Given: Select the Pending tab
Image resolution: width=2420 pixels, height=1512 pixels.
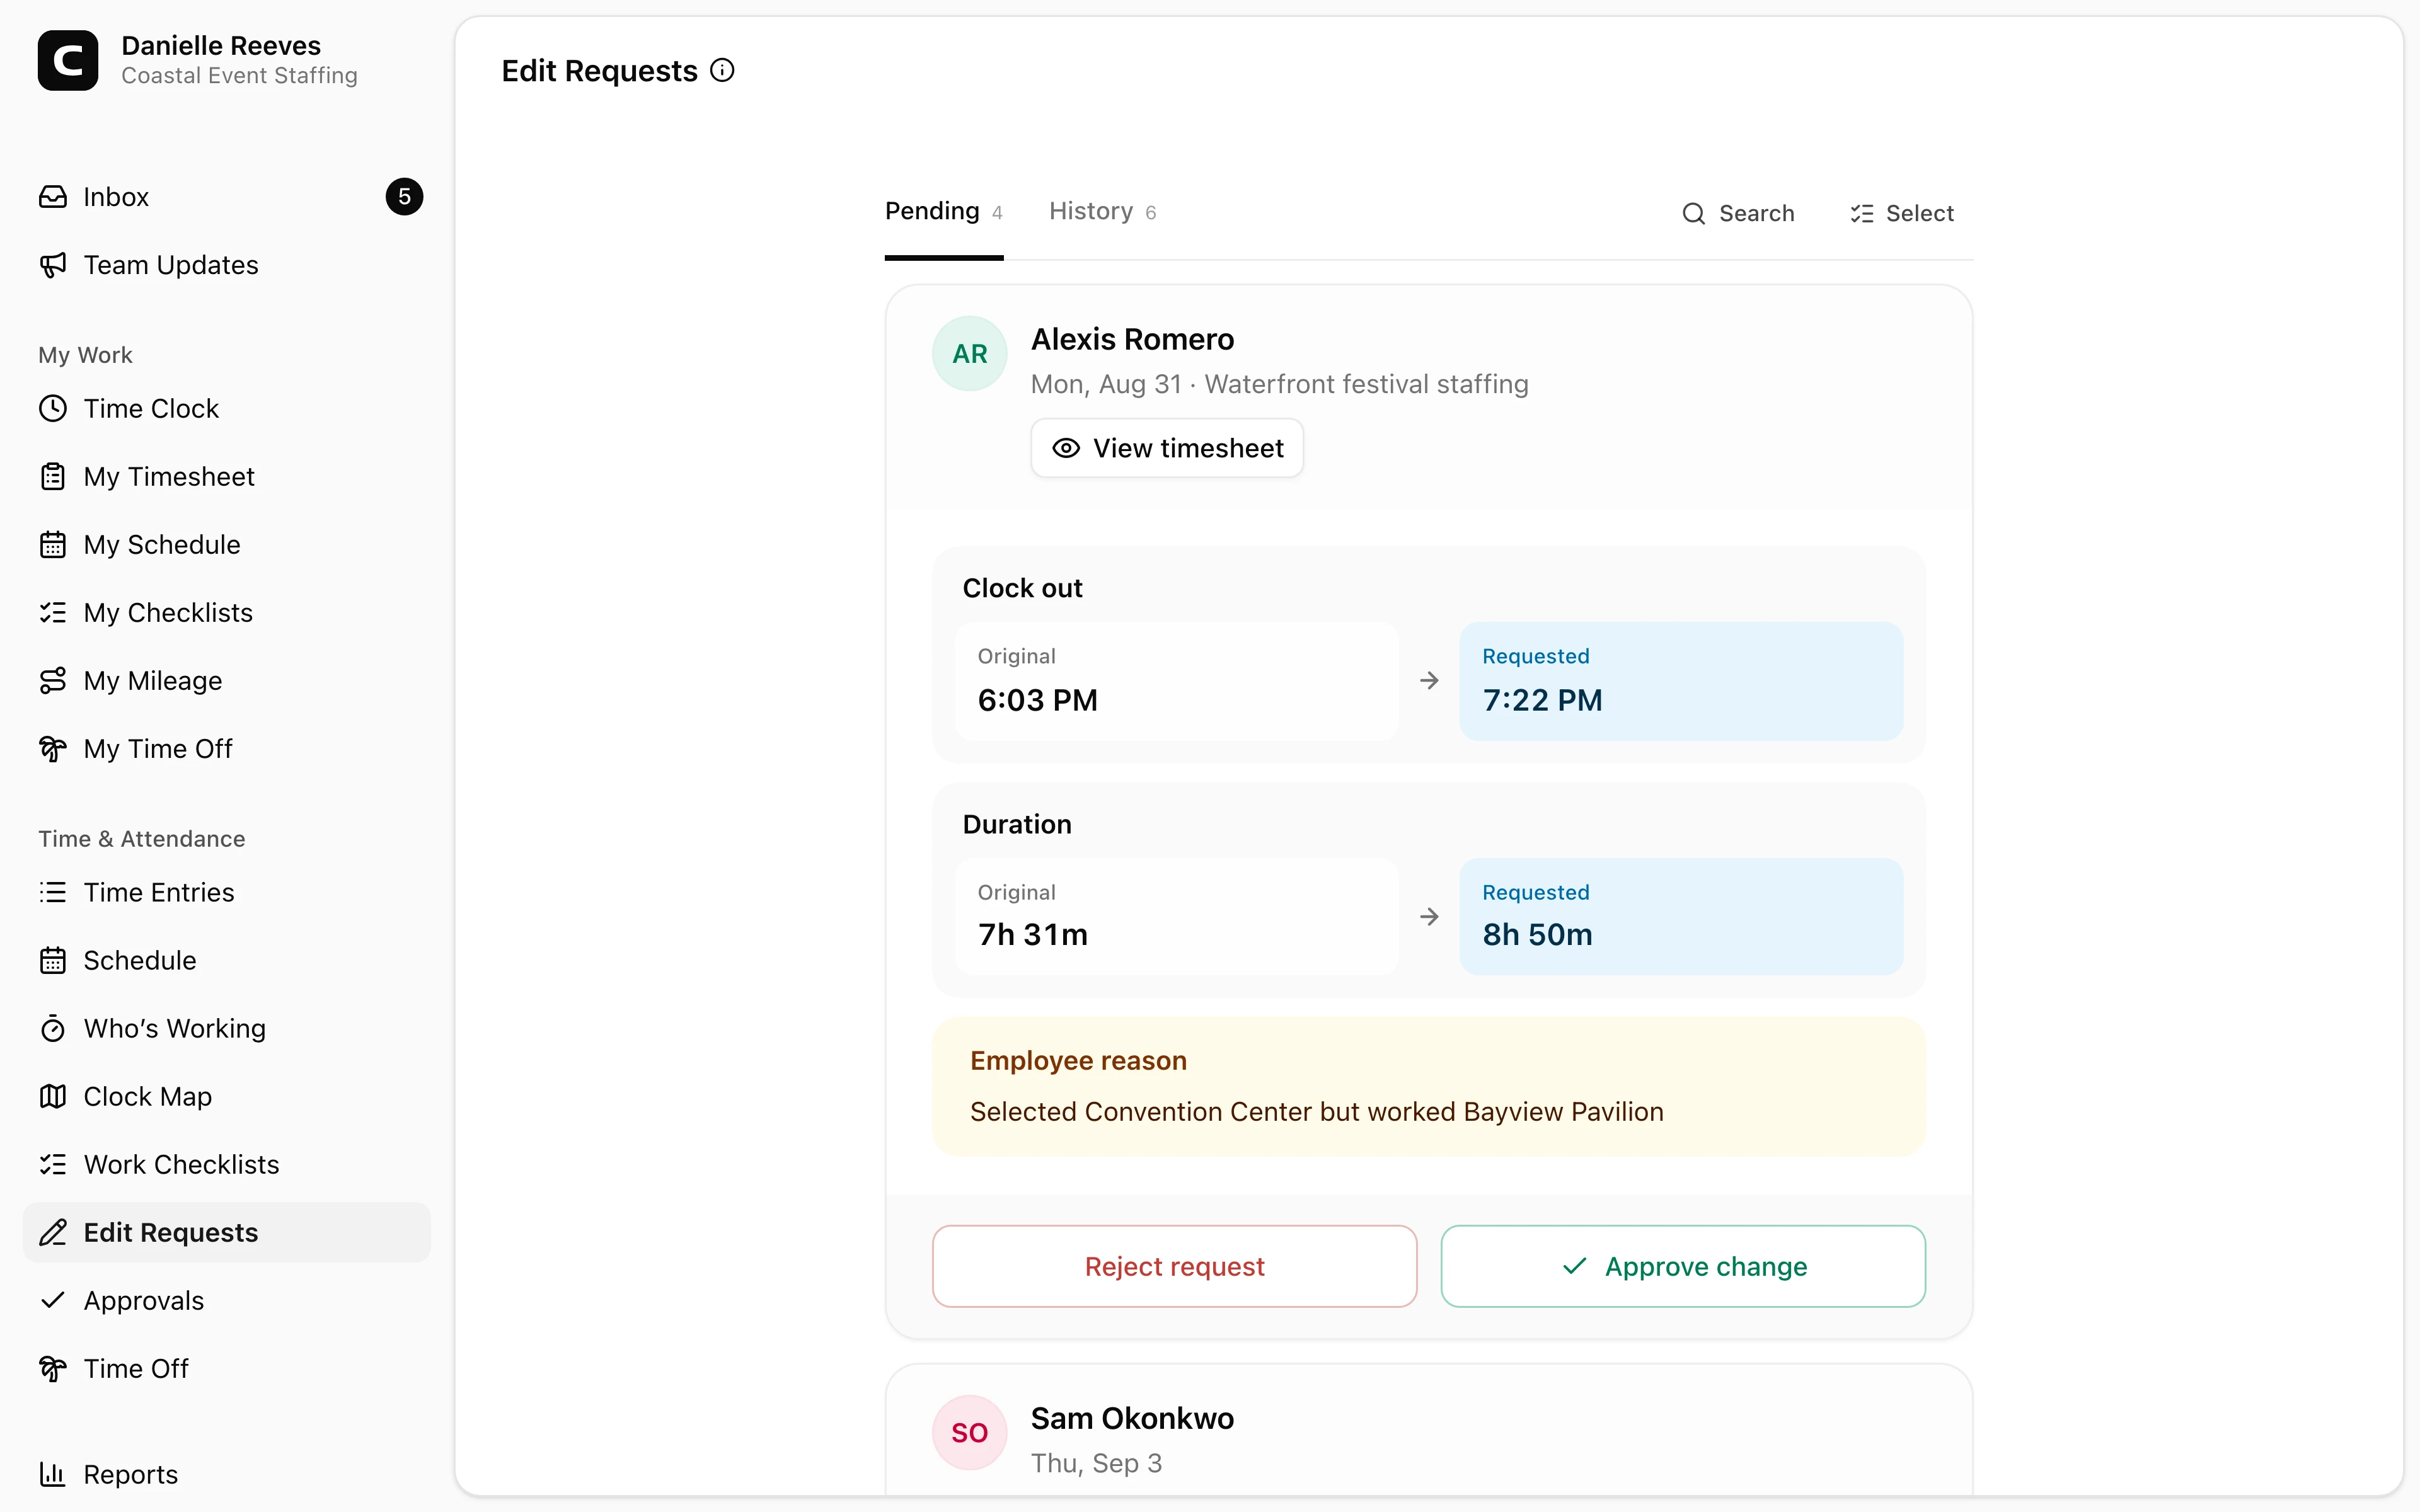Looking at the screenshot, I should [943, 212].
